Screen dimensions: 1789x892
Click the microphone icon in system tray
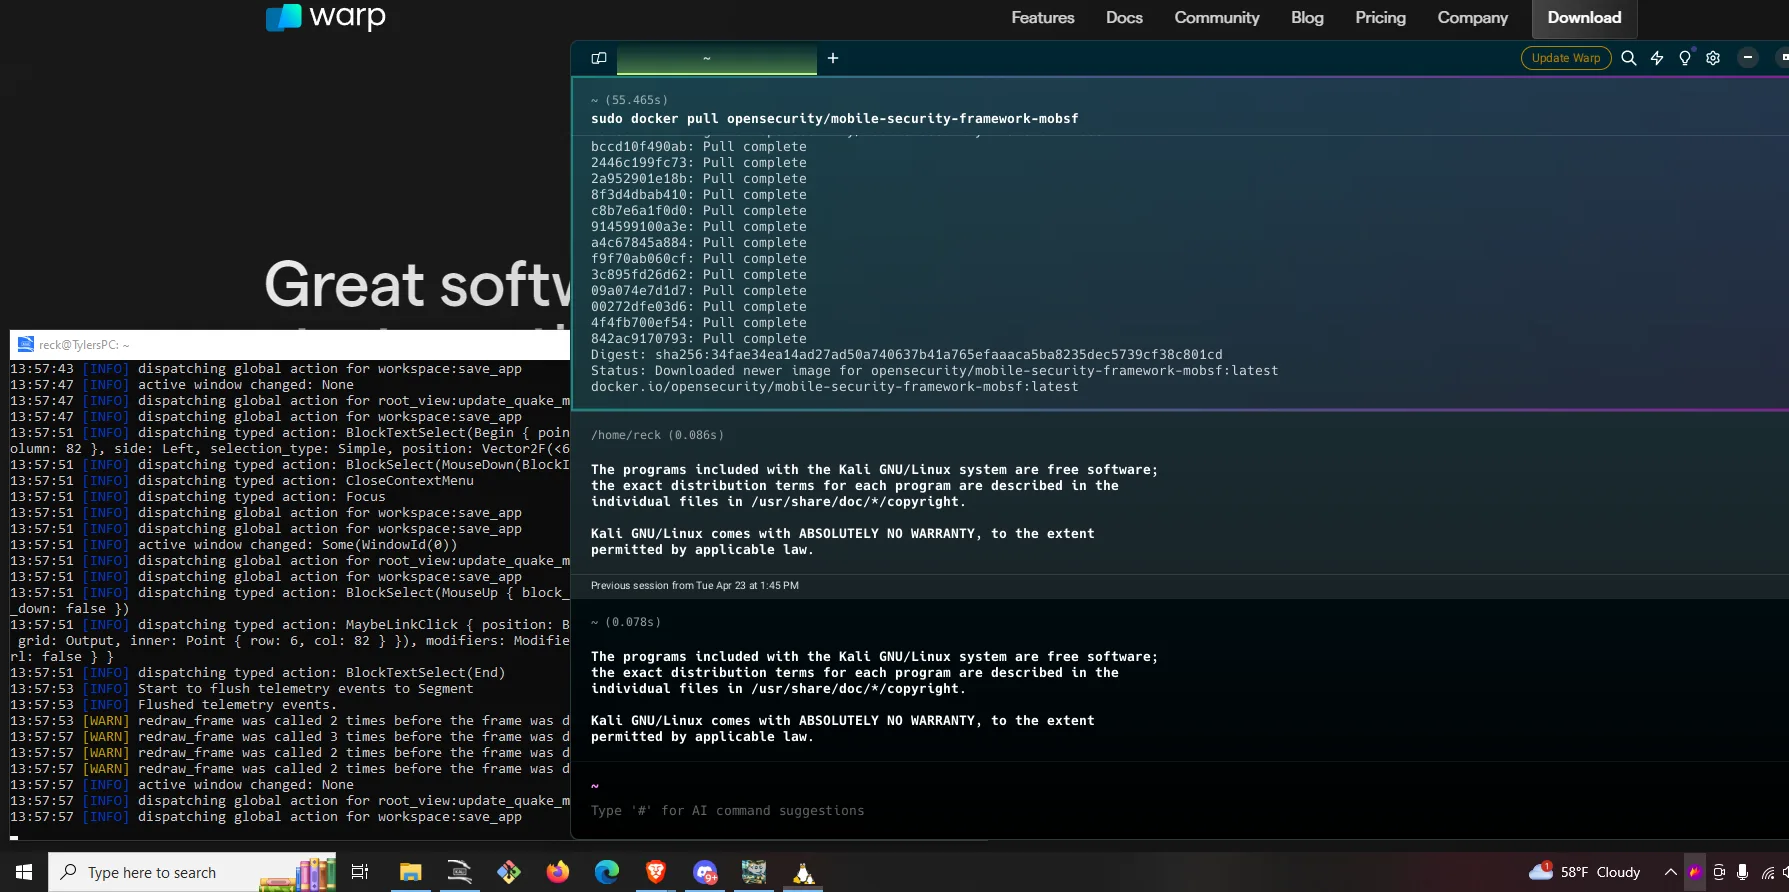tap(1742, 872)
